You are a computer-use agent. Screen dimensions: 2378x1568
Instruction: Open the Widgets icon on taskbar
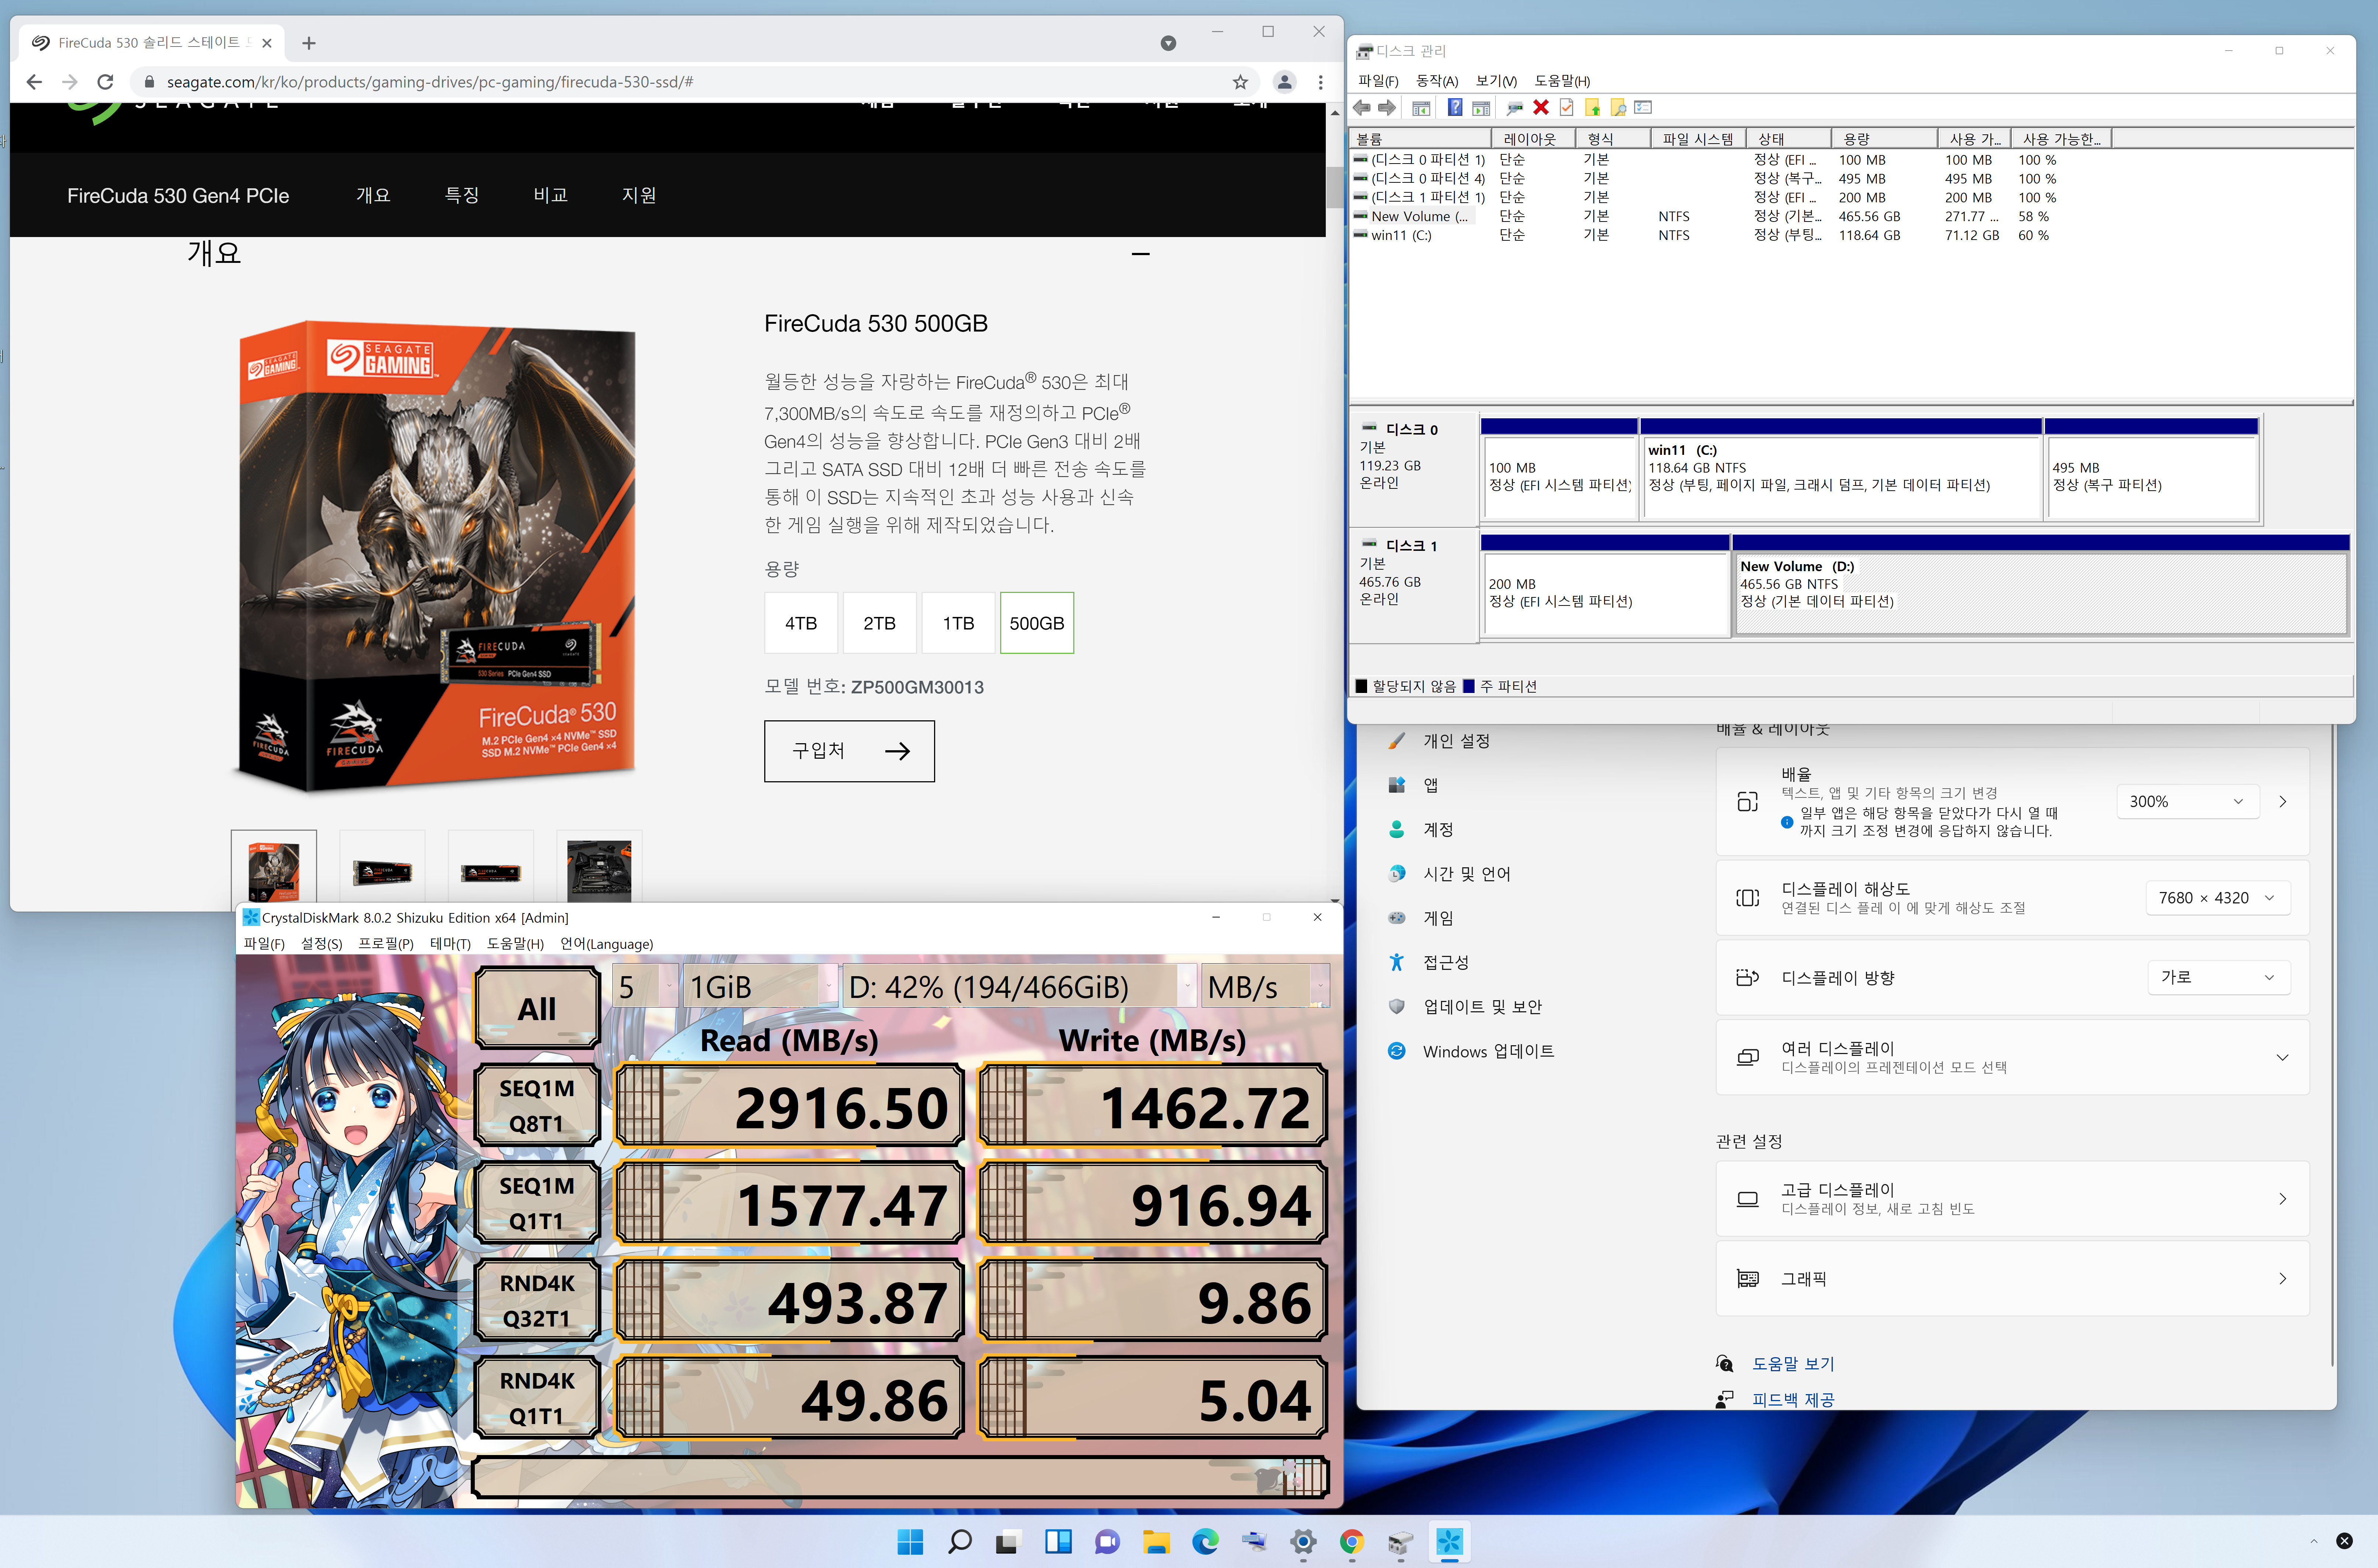1058,1542
